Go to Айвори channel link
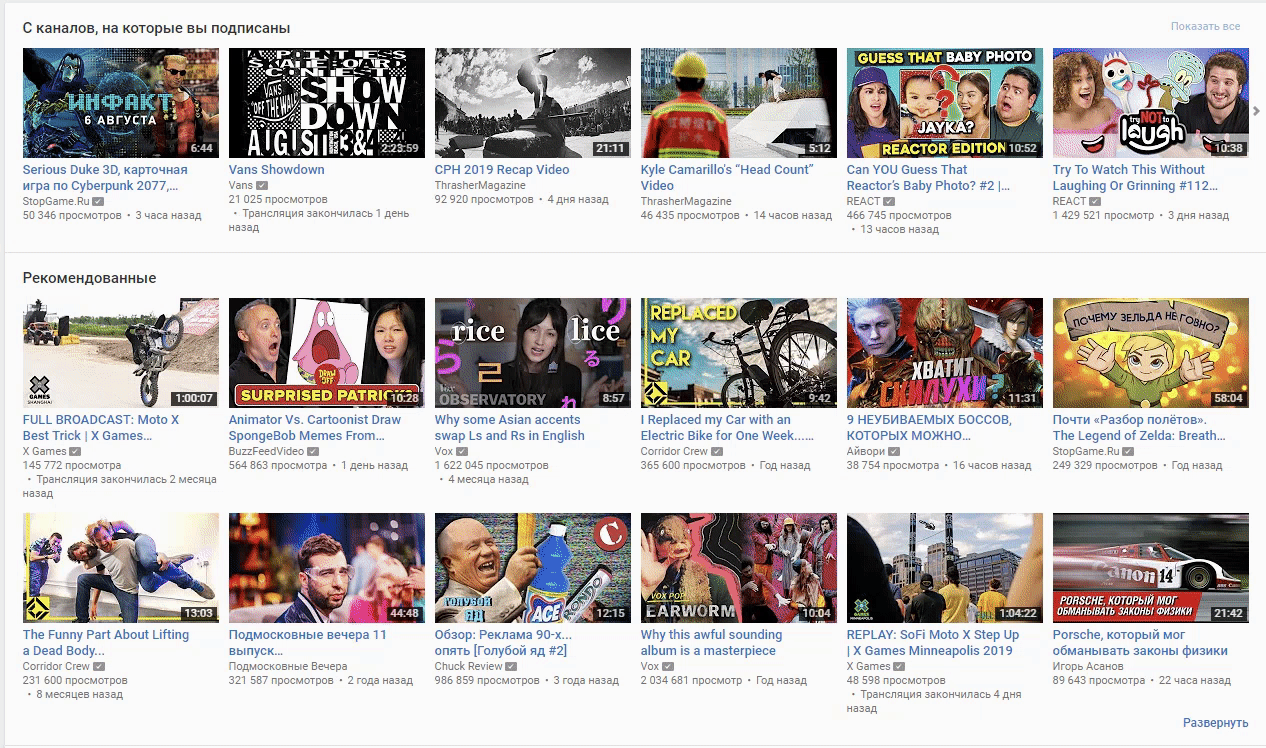The image size is (1266, 748). pyautogui.click(x=866, y=451)
